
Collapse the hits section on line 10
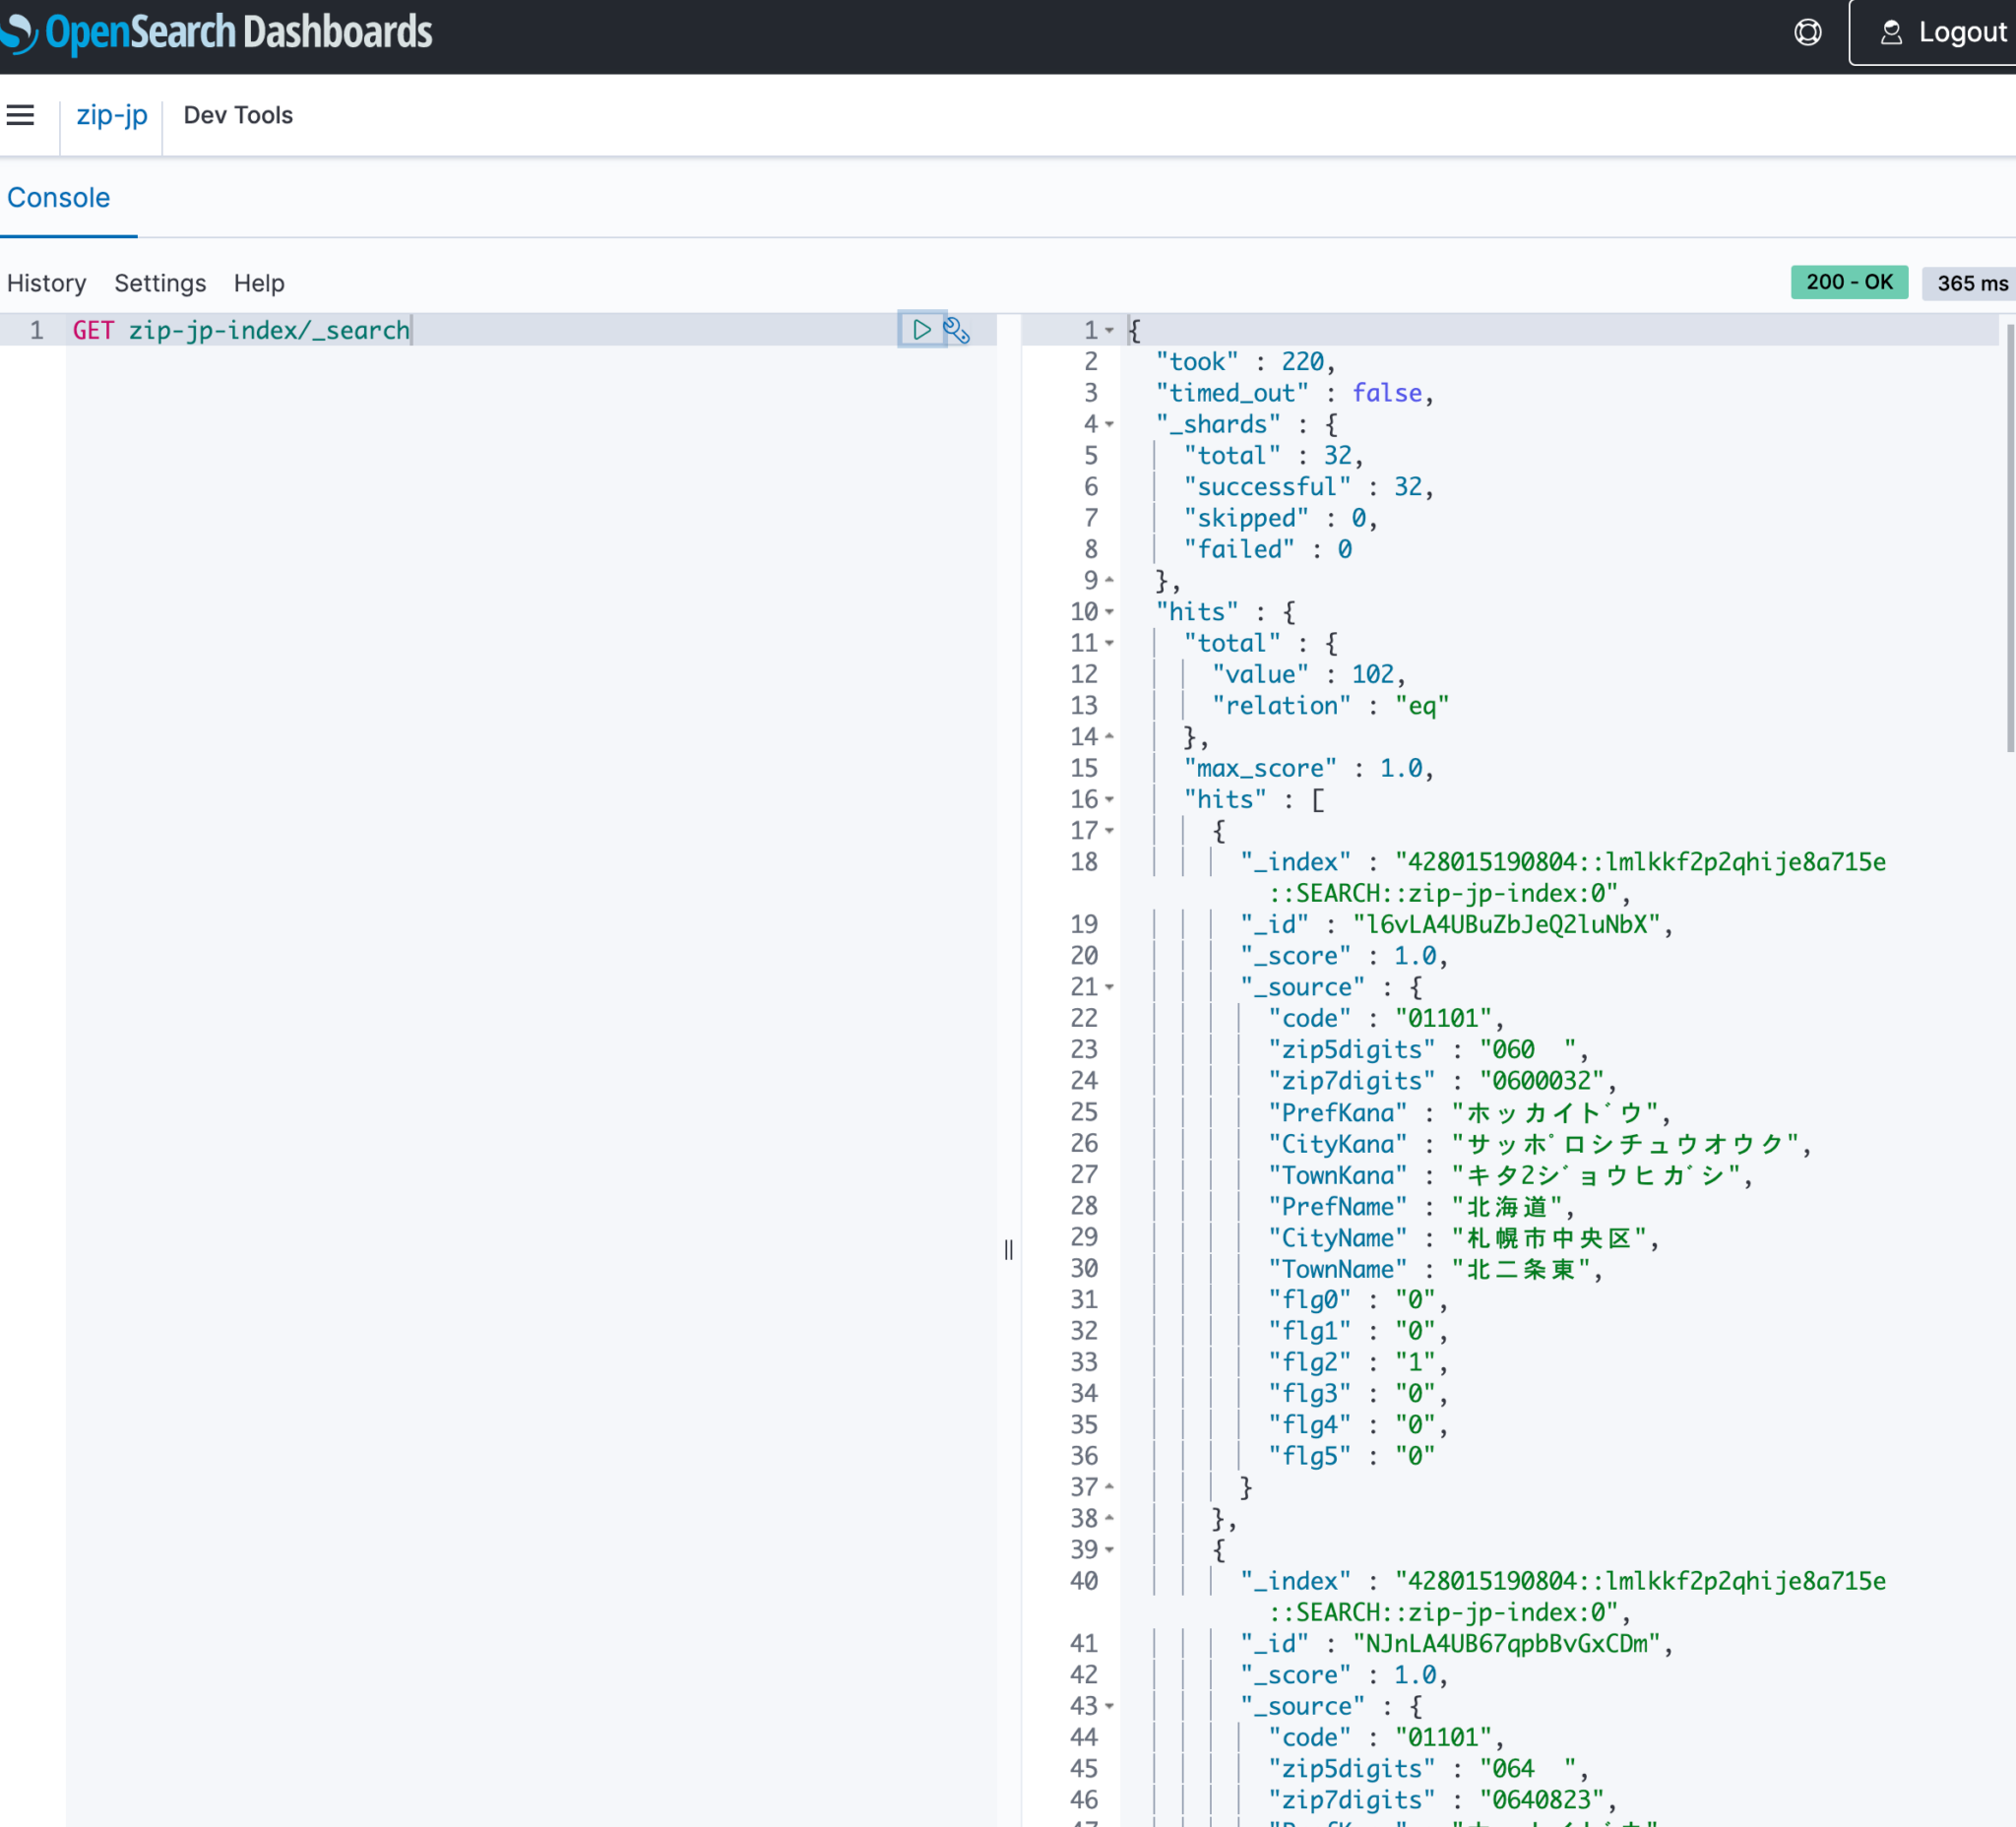click(x=1112, y=612)
